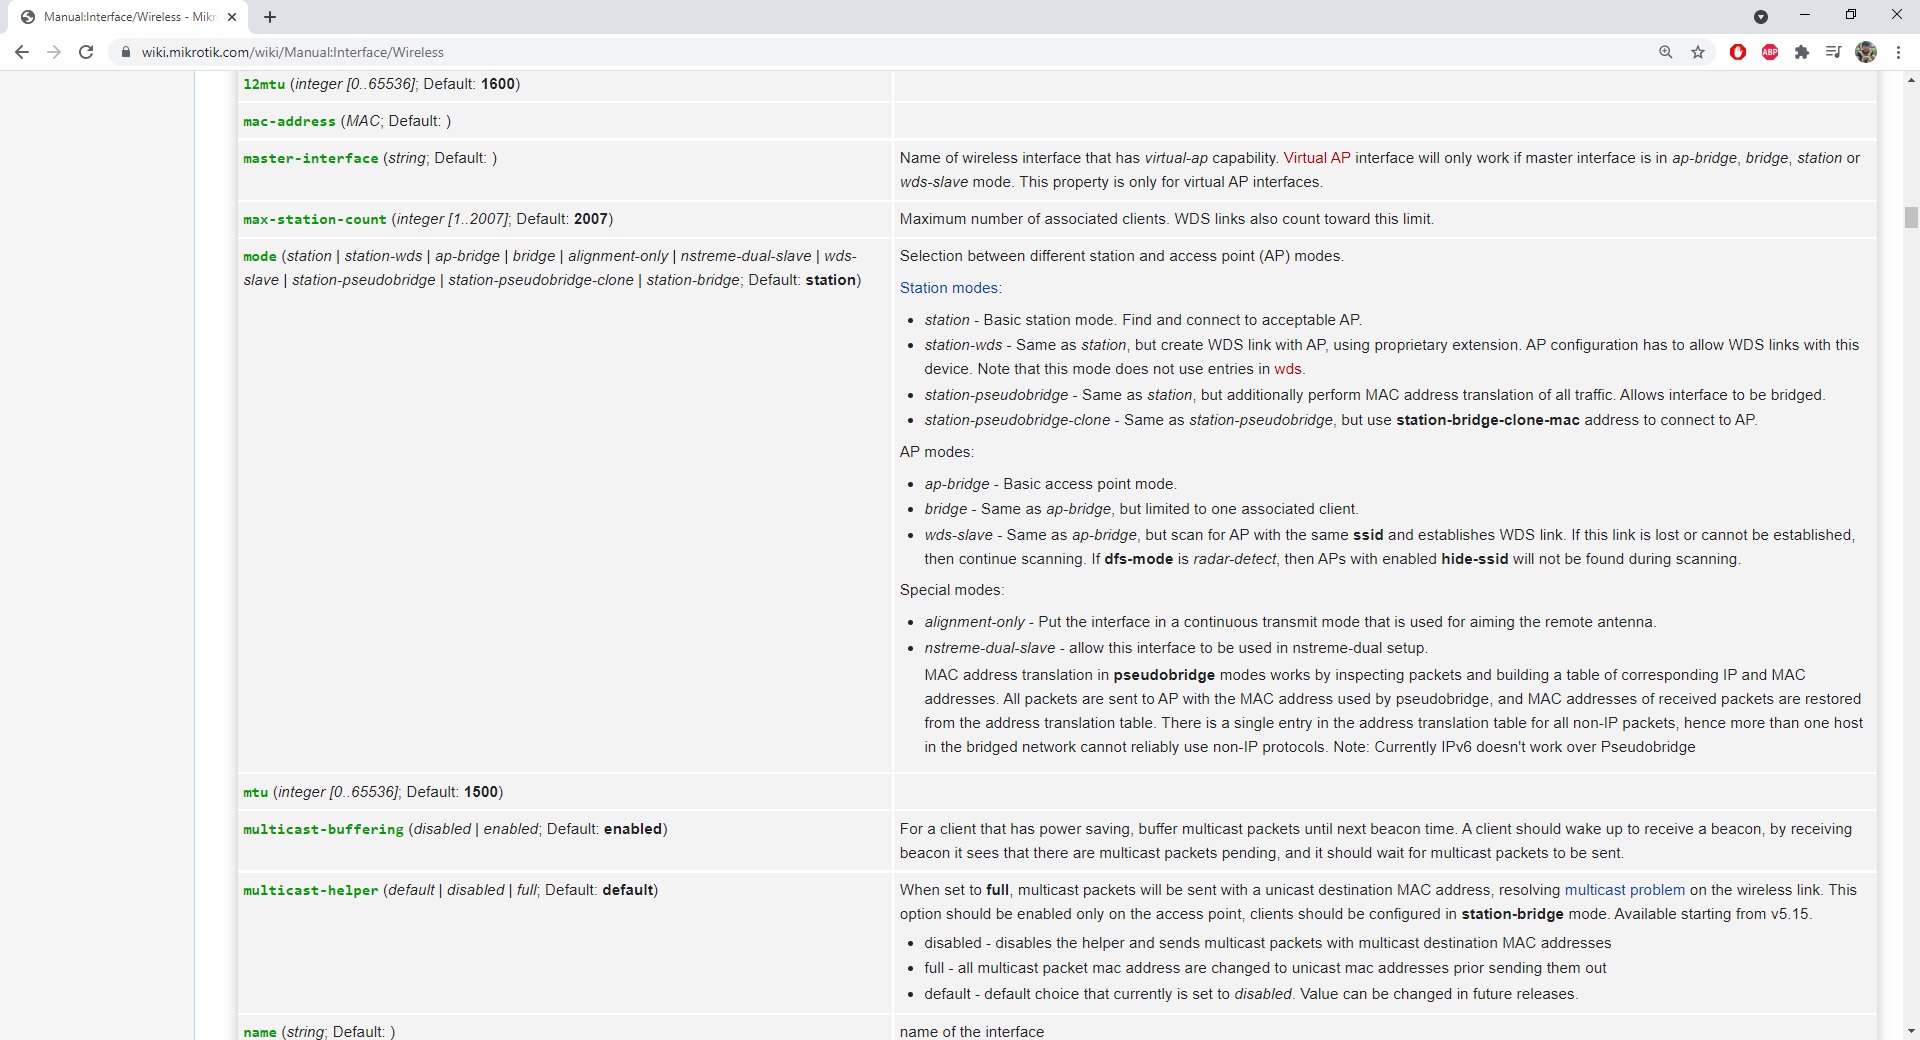This screenshot has height=1040, width=1920.
Task: Open the media control playlist icon
Action: [x=1833, y=52]
